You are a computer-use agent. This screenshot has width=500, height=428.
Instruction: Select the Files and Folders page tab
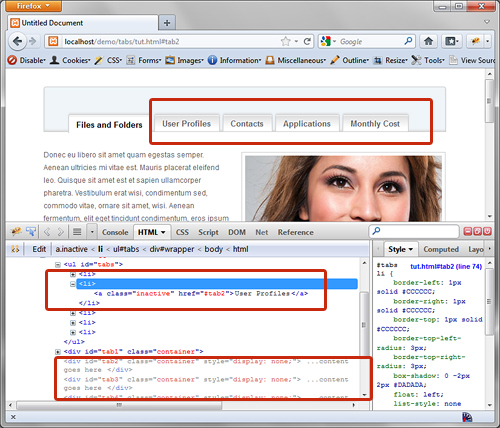(109, 125)
